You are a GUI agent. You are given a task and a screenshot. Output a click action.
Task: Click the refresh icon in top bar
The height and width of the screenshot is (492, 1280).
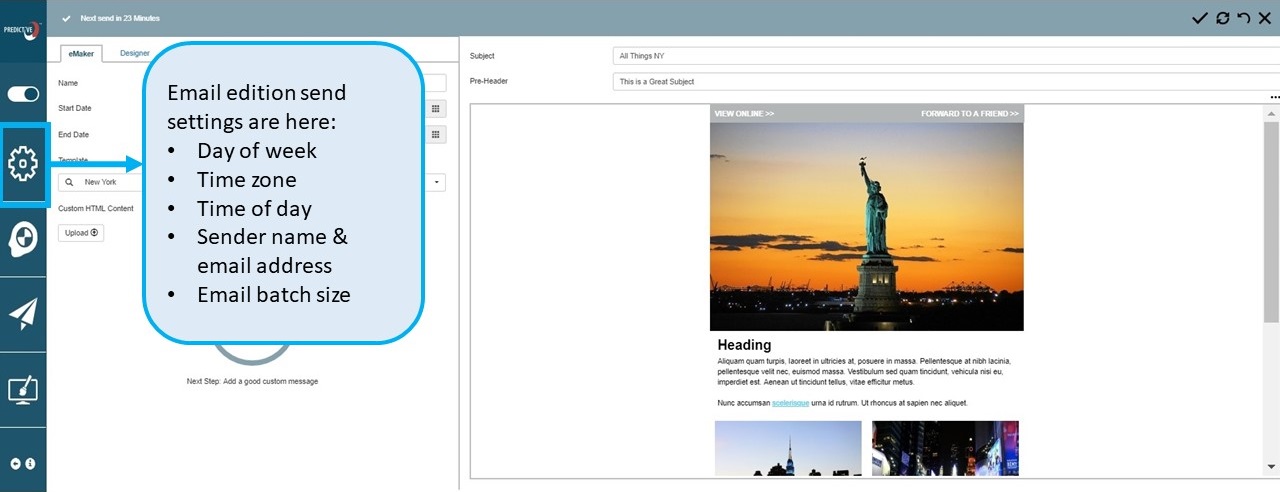1222,18
